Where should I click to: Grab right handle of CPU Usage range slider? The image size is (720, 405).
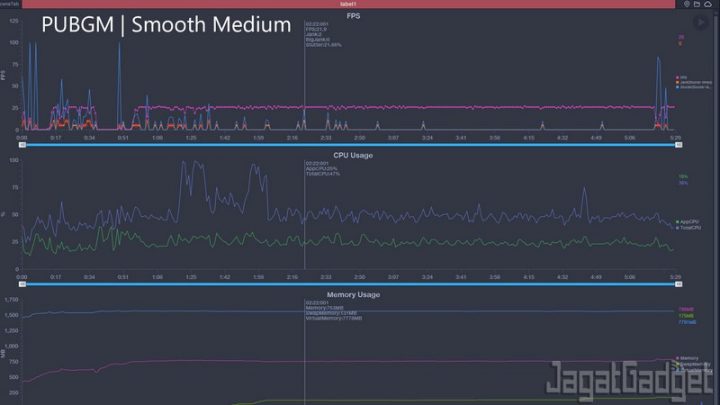(678, 284)
